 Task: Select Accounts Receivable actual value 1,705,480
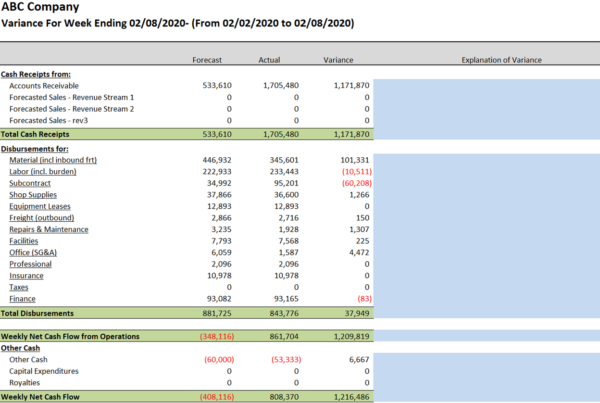coord(281,85)
